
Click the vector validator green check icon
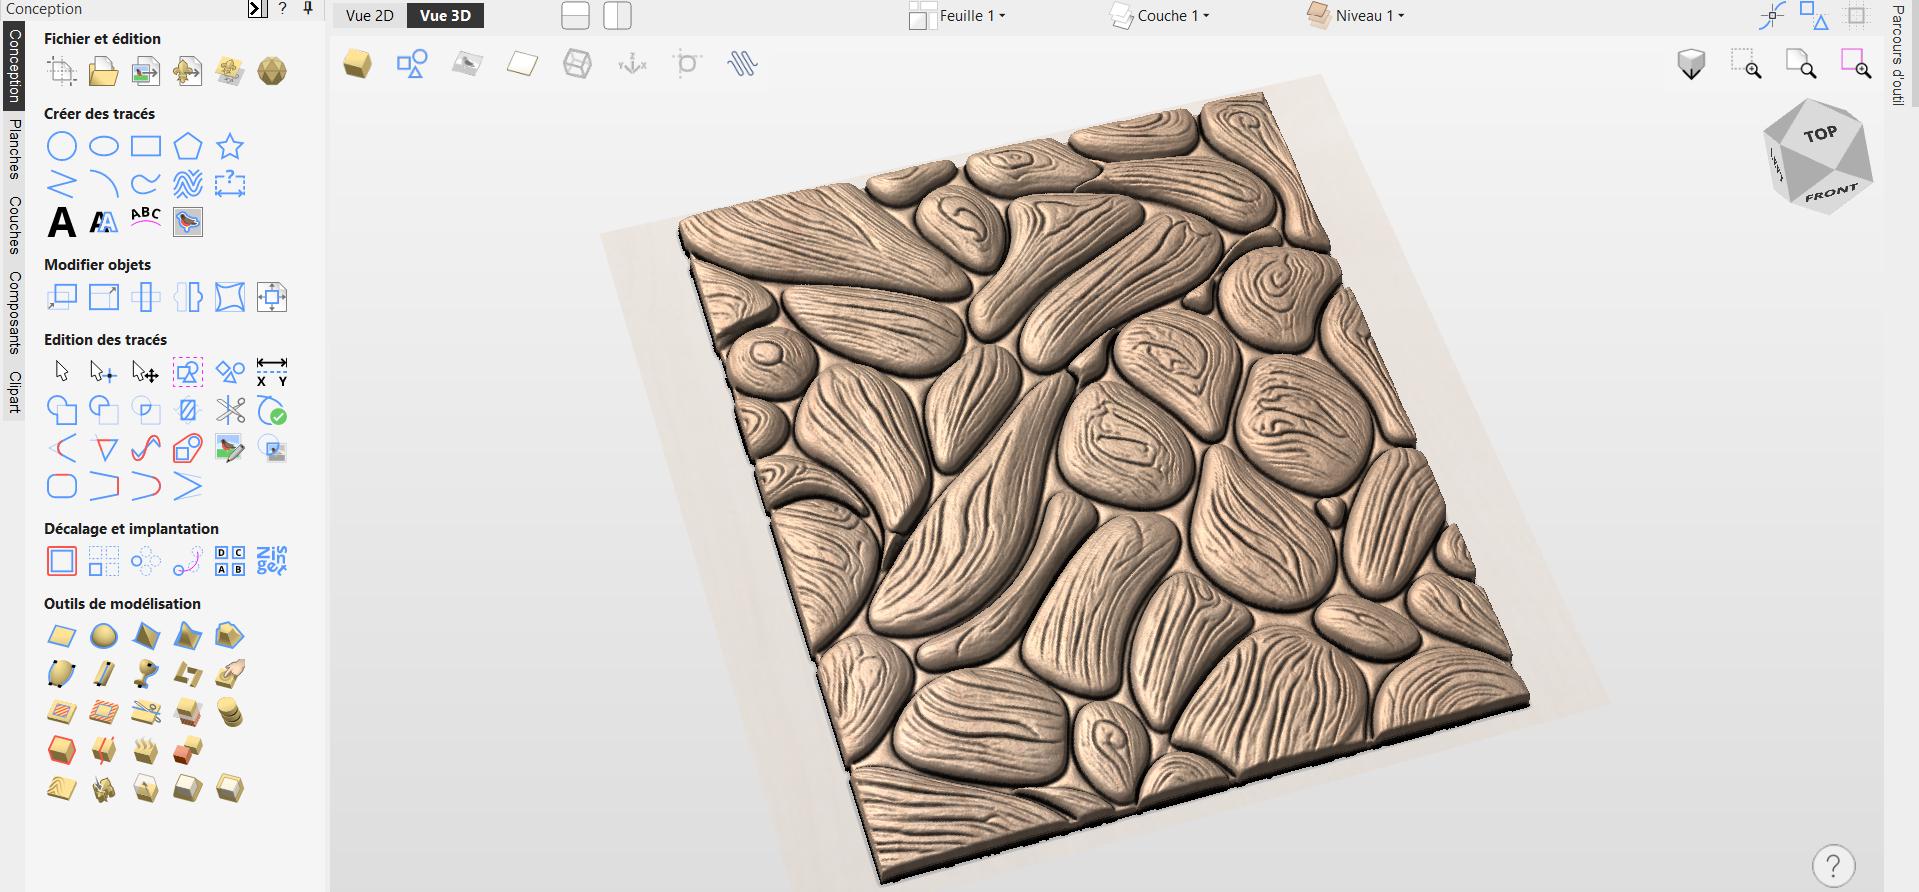coord(272,410)
